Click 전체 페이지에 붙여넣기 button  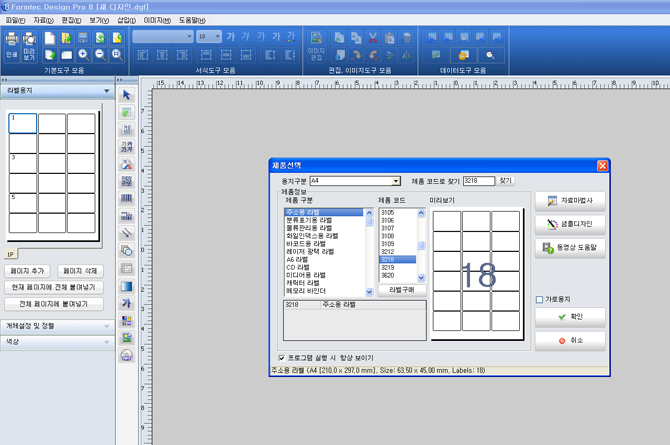click(x=54, y=304)
